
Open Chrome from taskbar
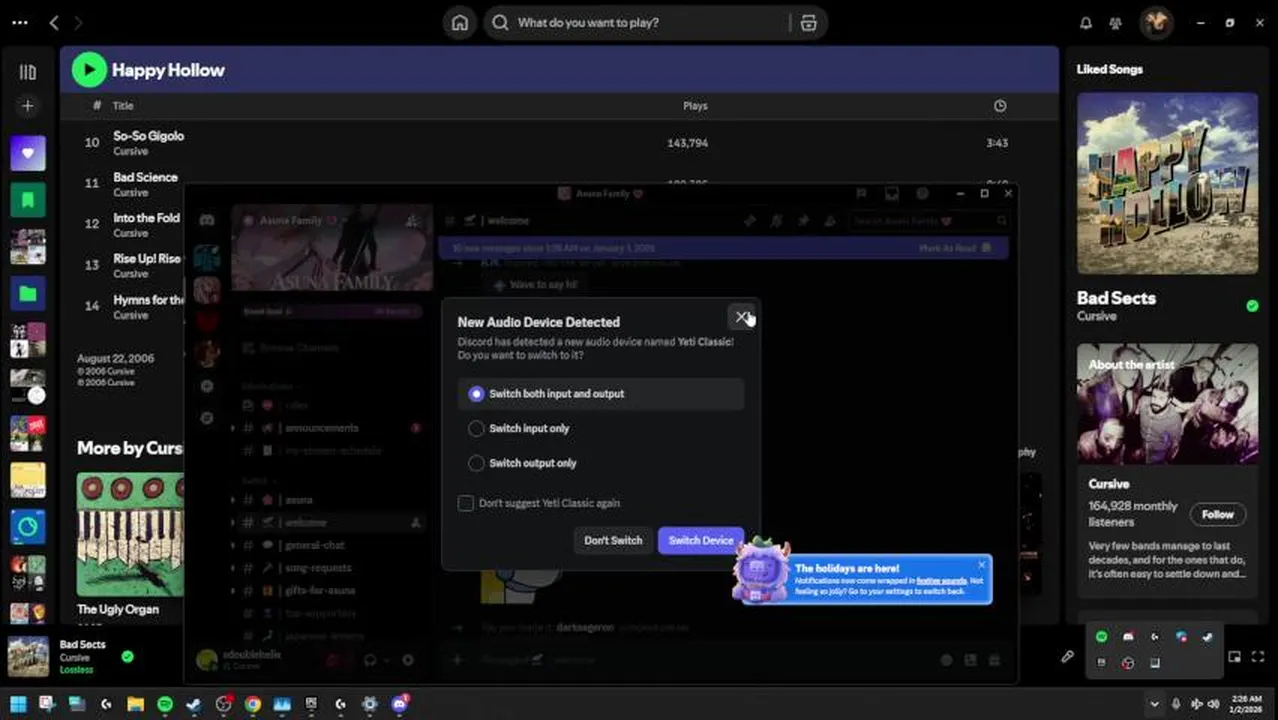[252, 705]
